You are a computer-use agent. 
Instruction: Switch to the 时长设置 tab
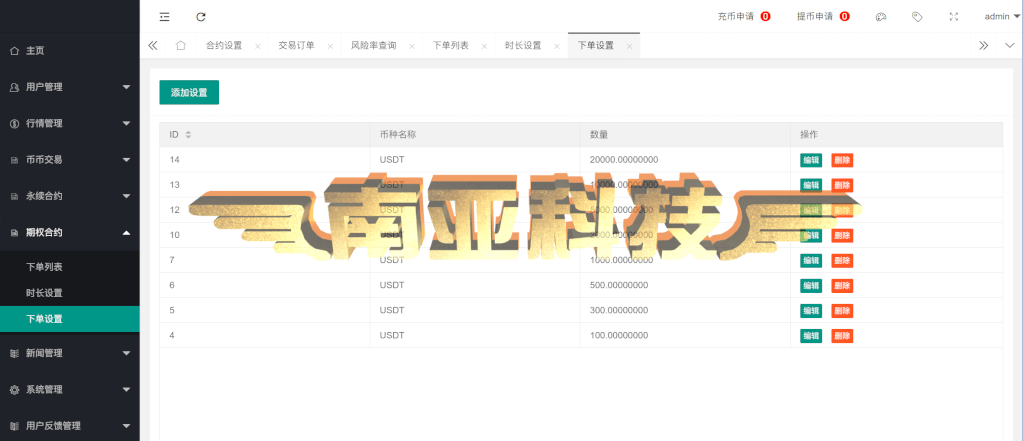tap(523, 46)
